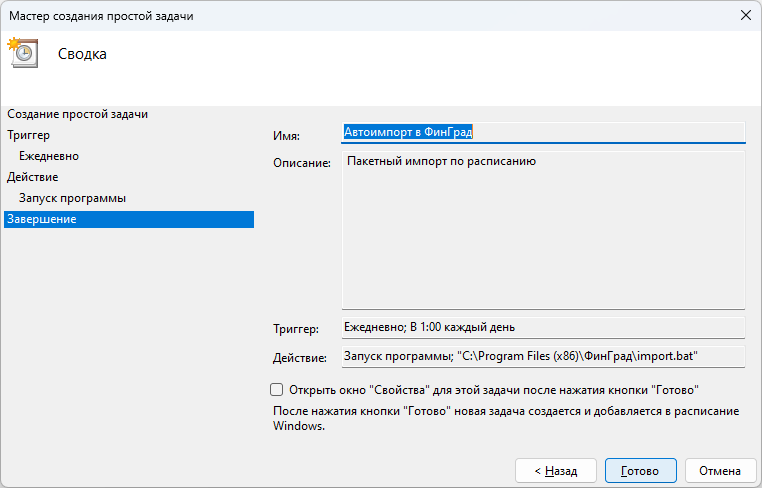Click the task wizard clock icon

coord(22,53)
